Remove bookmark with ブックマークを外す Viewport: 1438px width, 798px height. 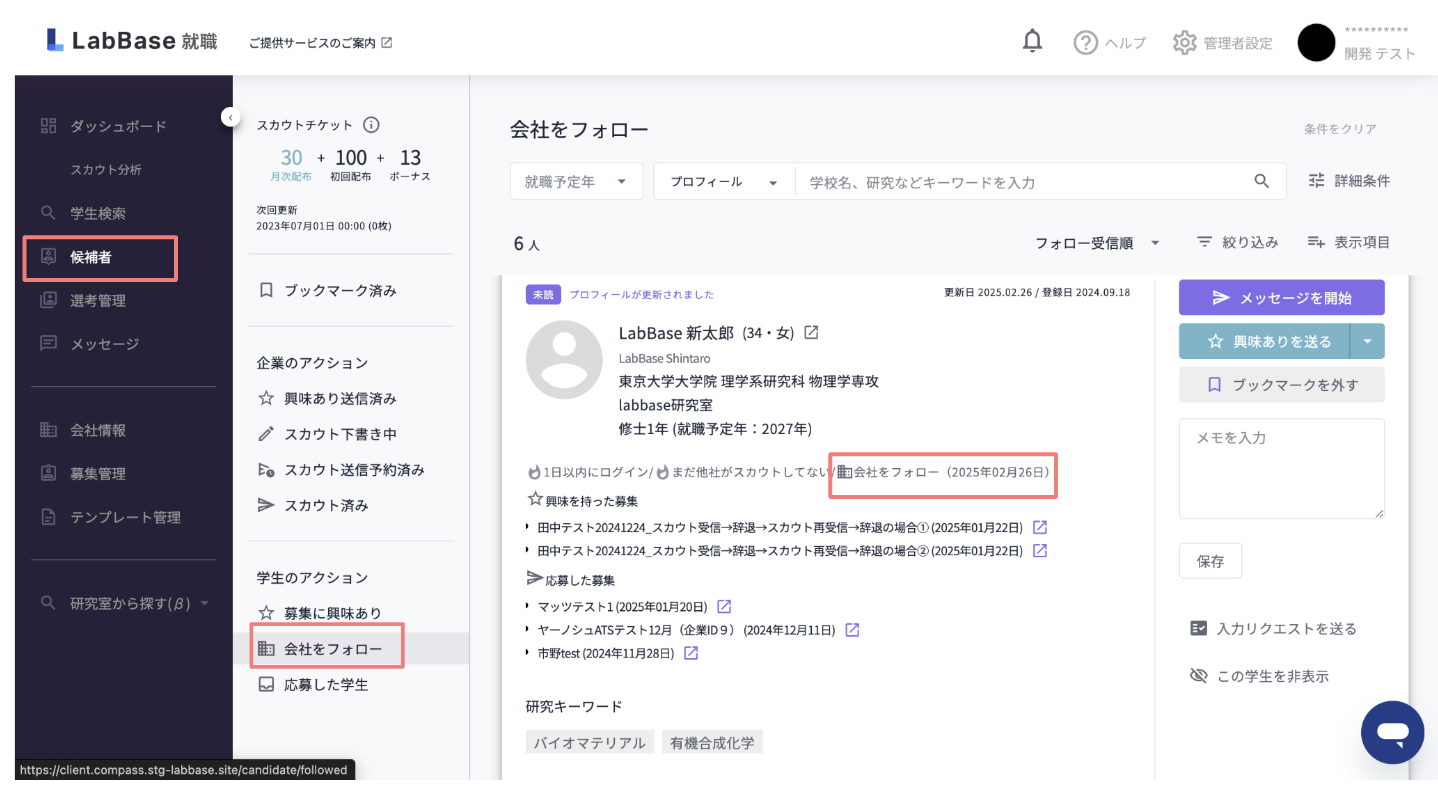click(x=1281, y=384)
